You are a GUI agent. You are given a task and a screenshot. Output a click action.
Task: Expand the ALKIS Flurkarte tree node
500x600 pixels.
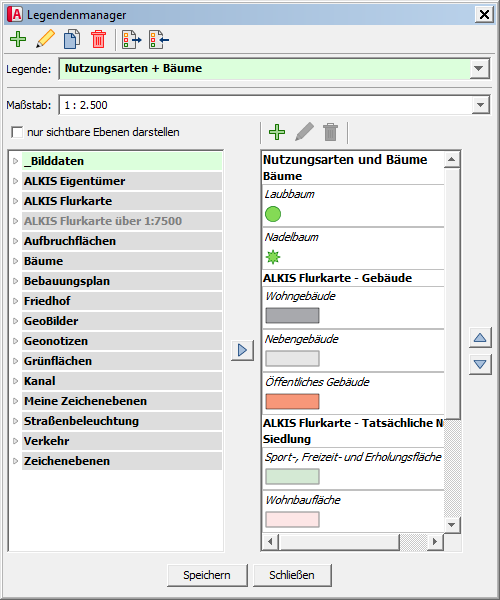(15, 201)
